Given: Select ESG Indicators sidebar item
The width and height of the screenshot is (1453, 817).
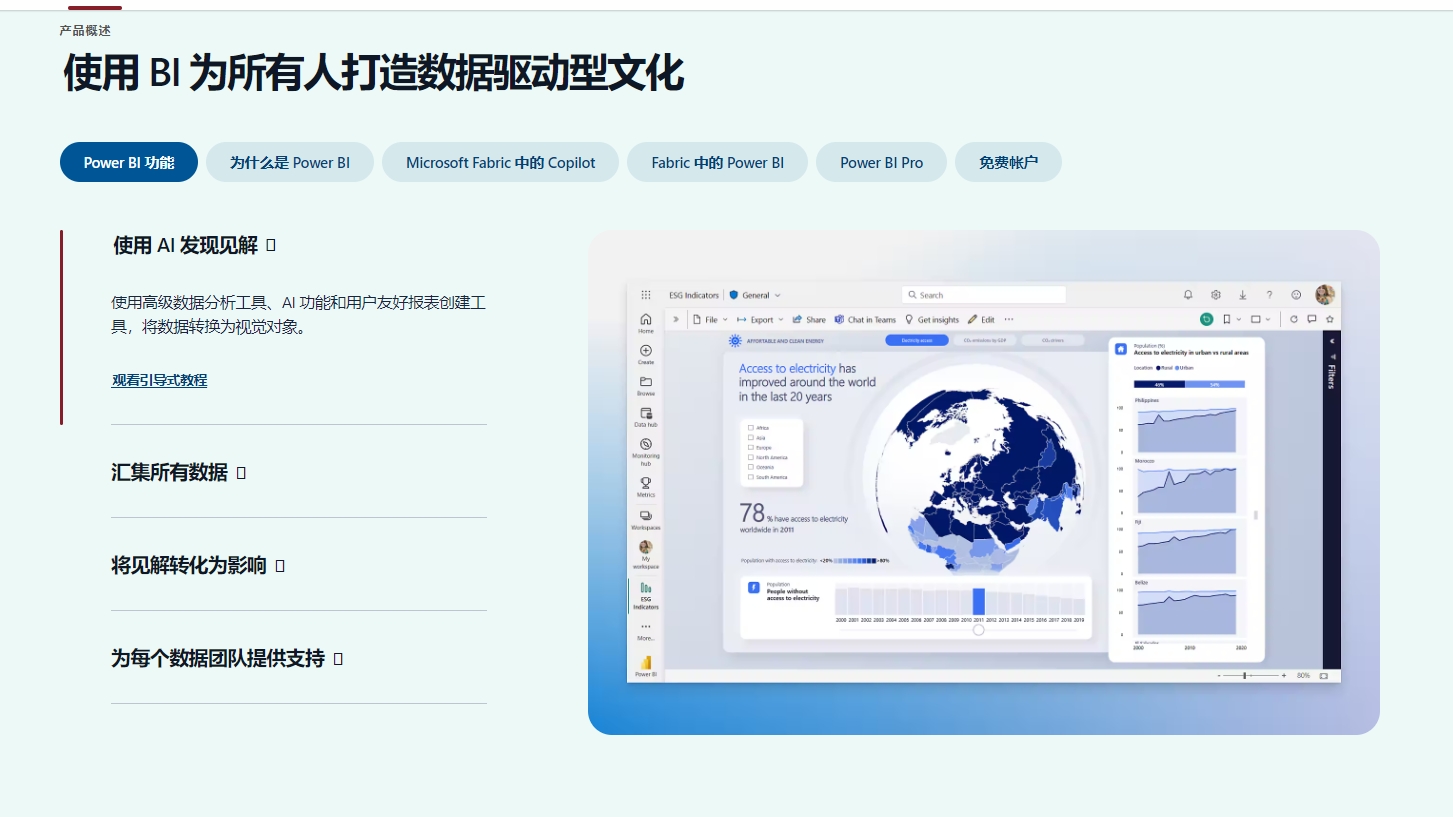Looking at the screenshot, I should (646, 595).
